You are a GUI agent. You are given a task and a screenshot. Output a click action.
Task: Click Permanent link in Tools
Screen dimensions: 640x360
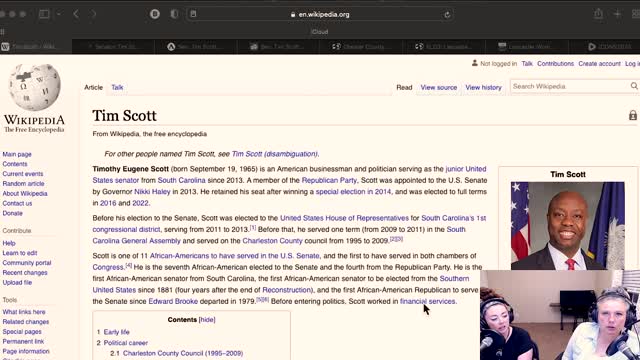pyautogui.click(x=23, y=341)
